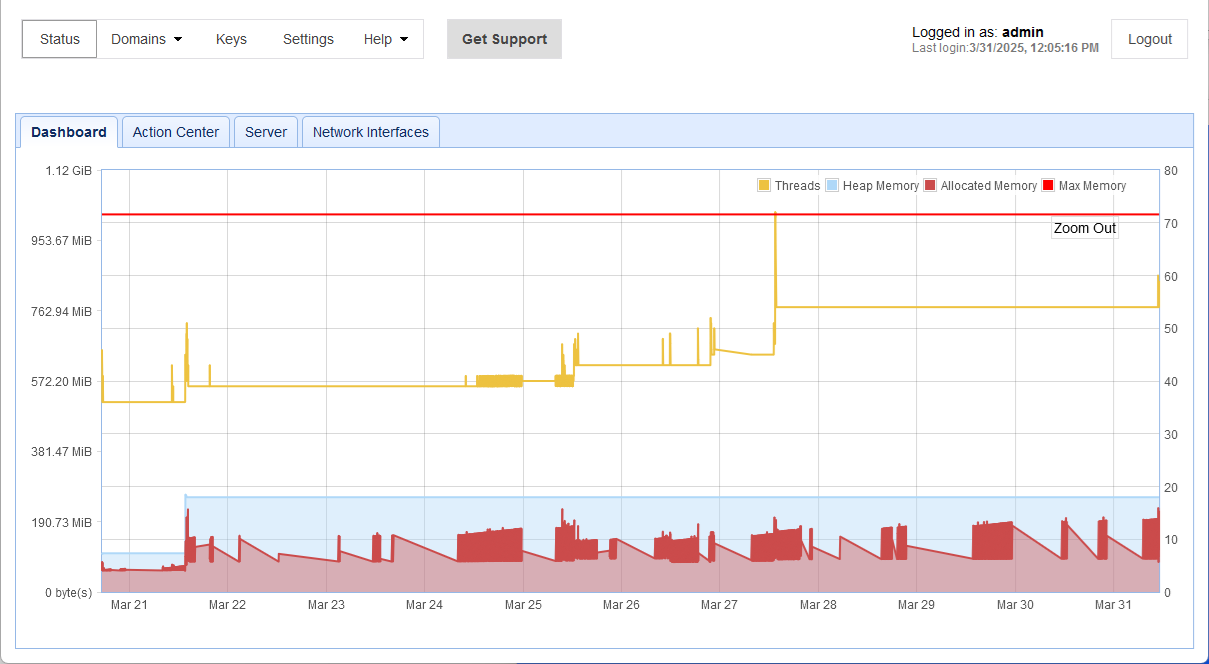This screenshot has height=664, width=1209.
Task: Switch to the Action Center tab
Action: (x=176, y=132)
